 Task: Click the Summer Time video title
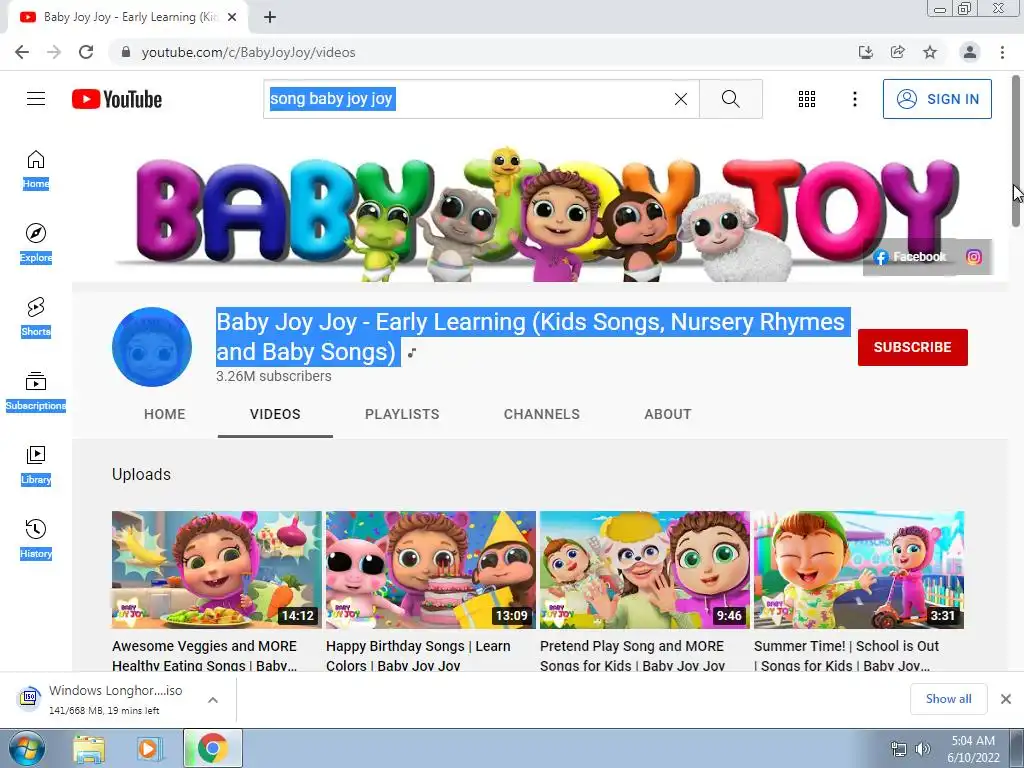pyautogui.click(x=846, y=654)
